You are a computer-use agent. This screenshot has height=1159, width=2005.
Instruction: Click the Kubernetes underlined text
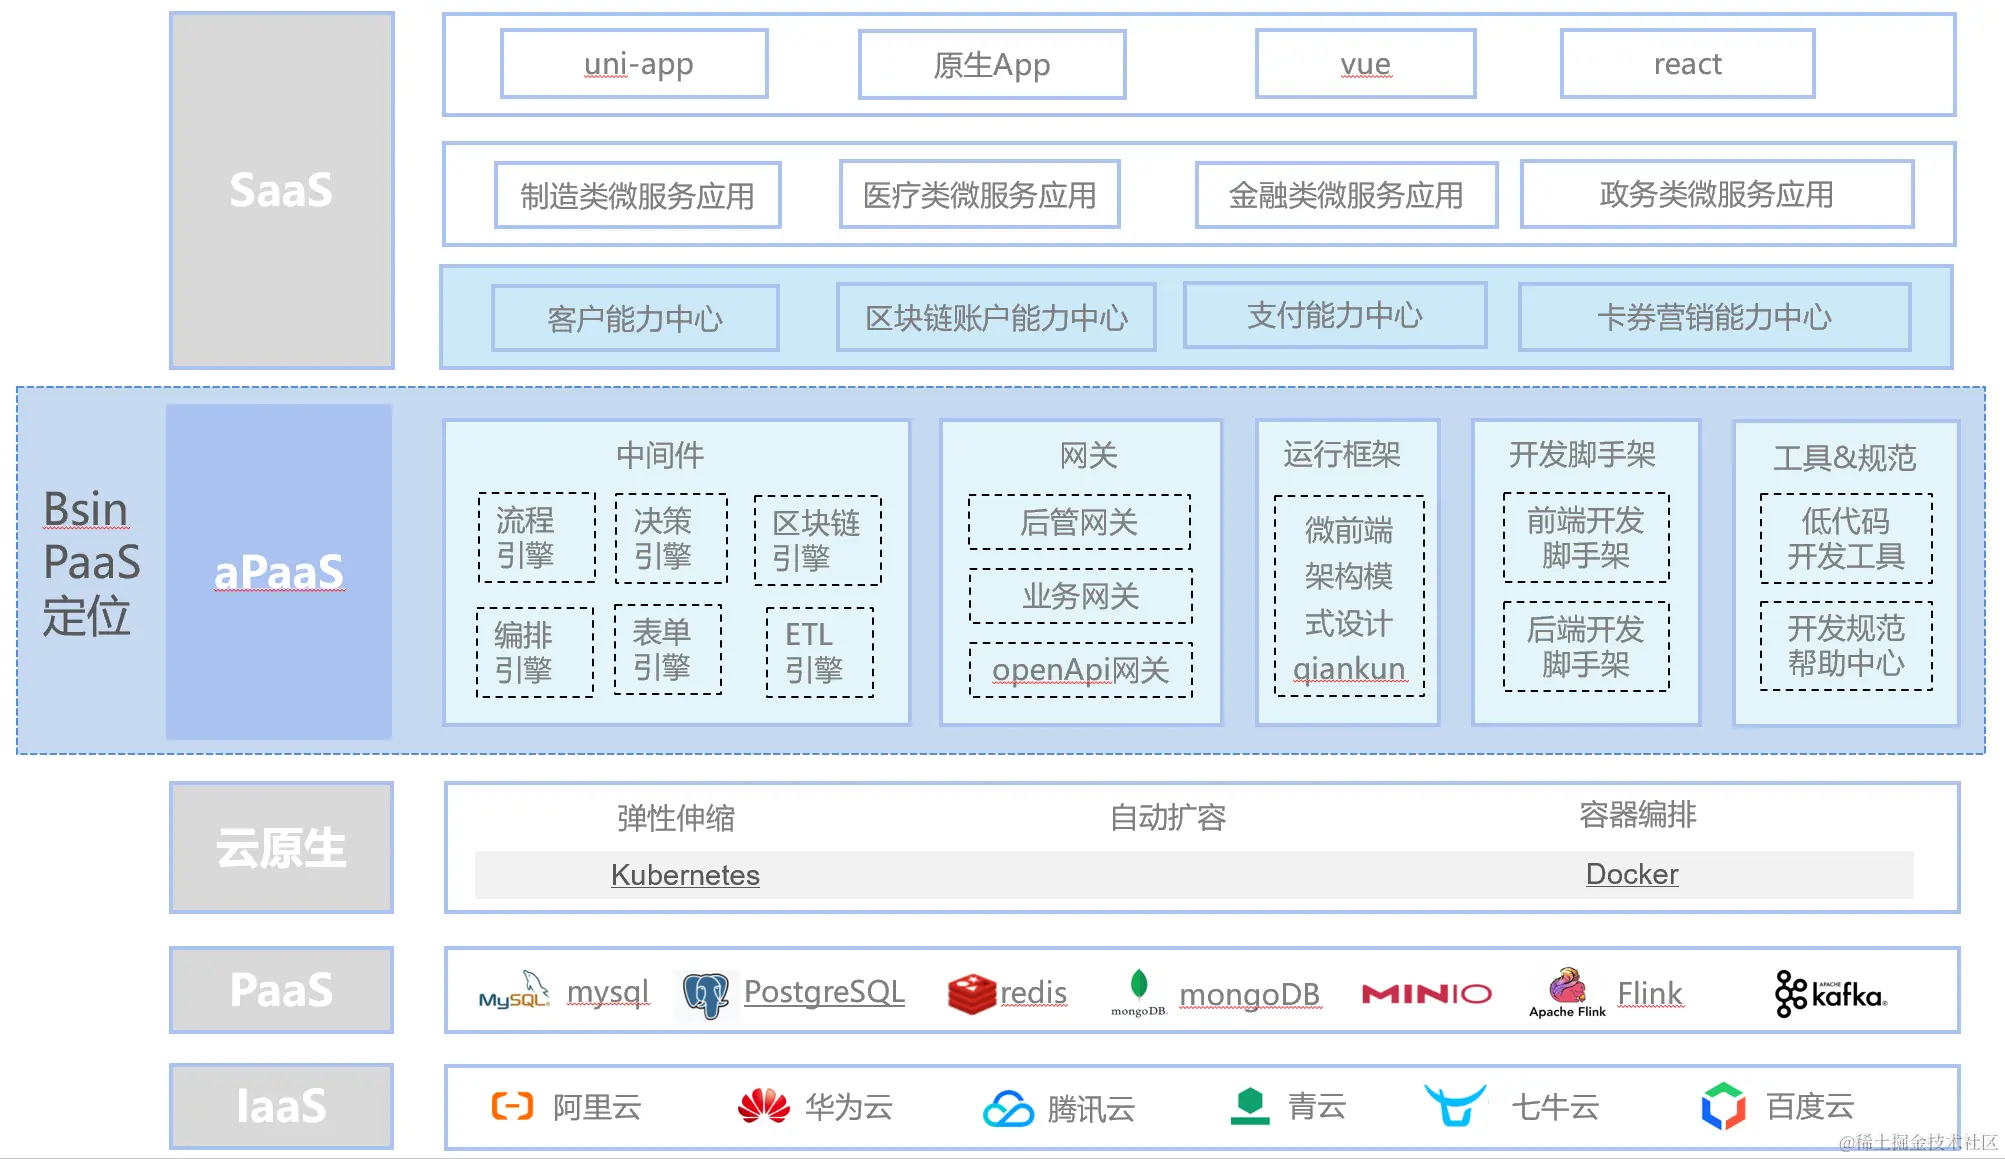685,875
